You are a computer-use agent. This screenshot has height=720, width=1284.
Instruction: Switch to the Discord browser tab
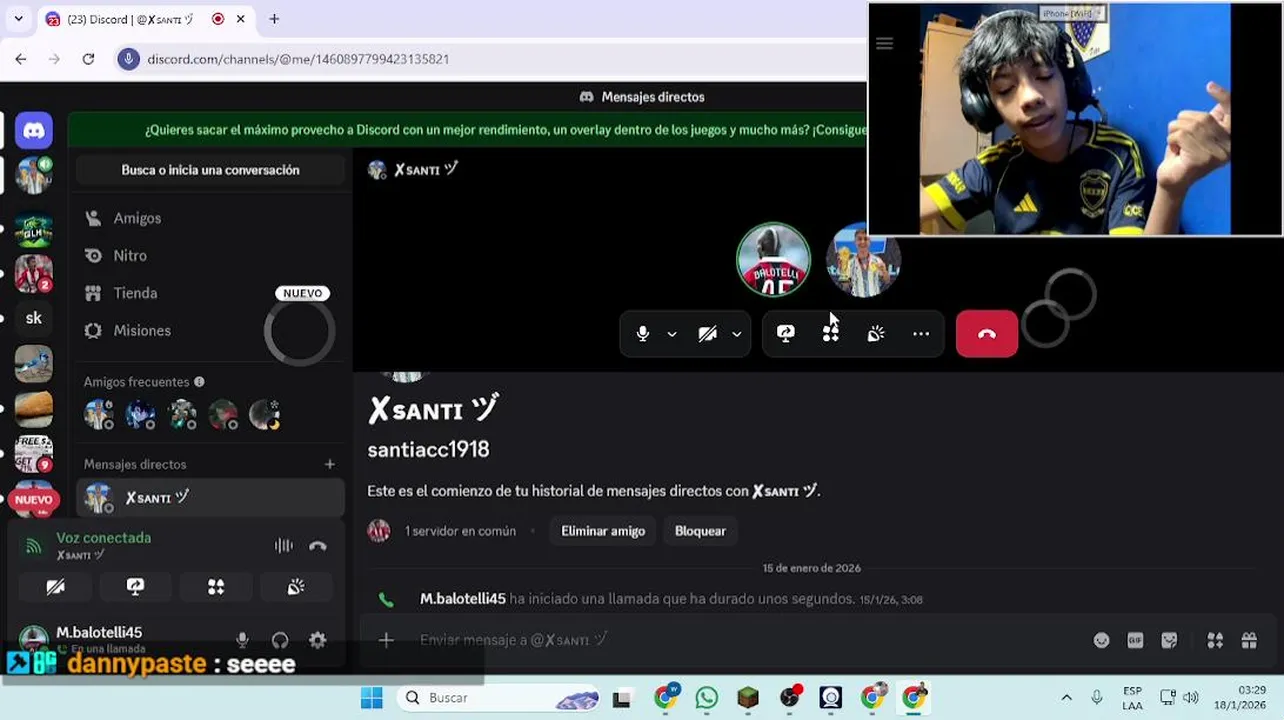tap(145, 19)
